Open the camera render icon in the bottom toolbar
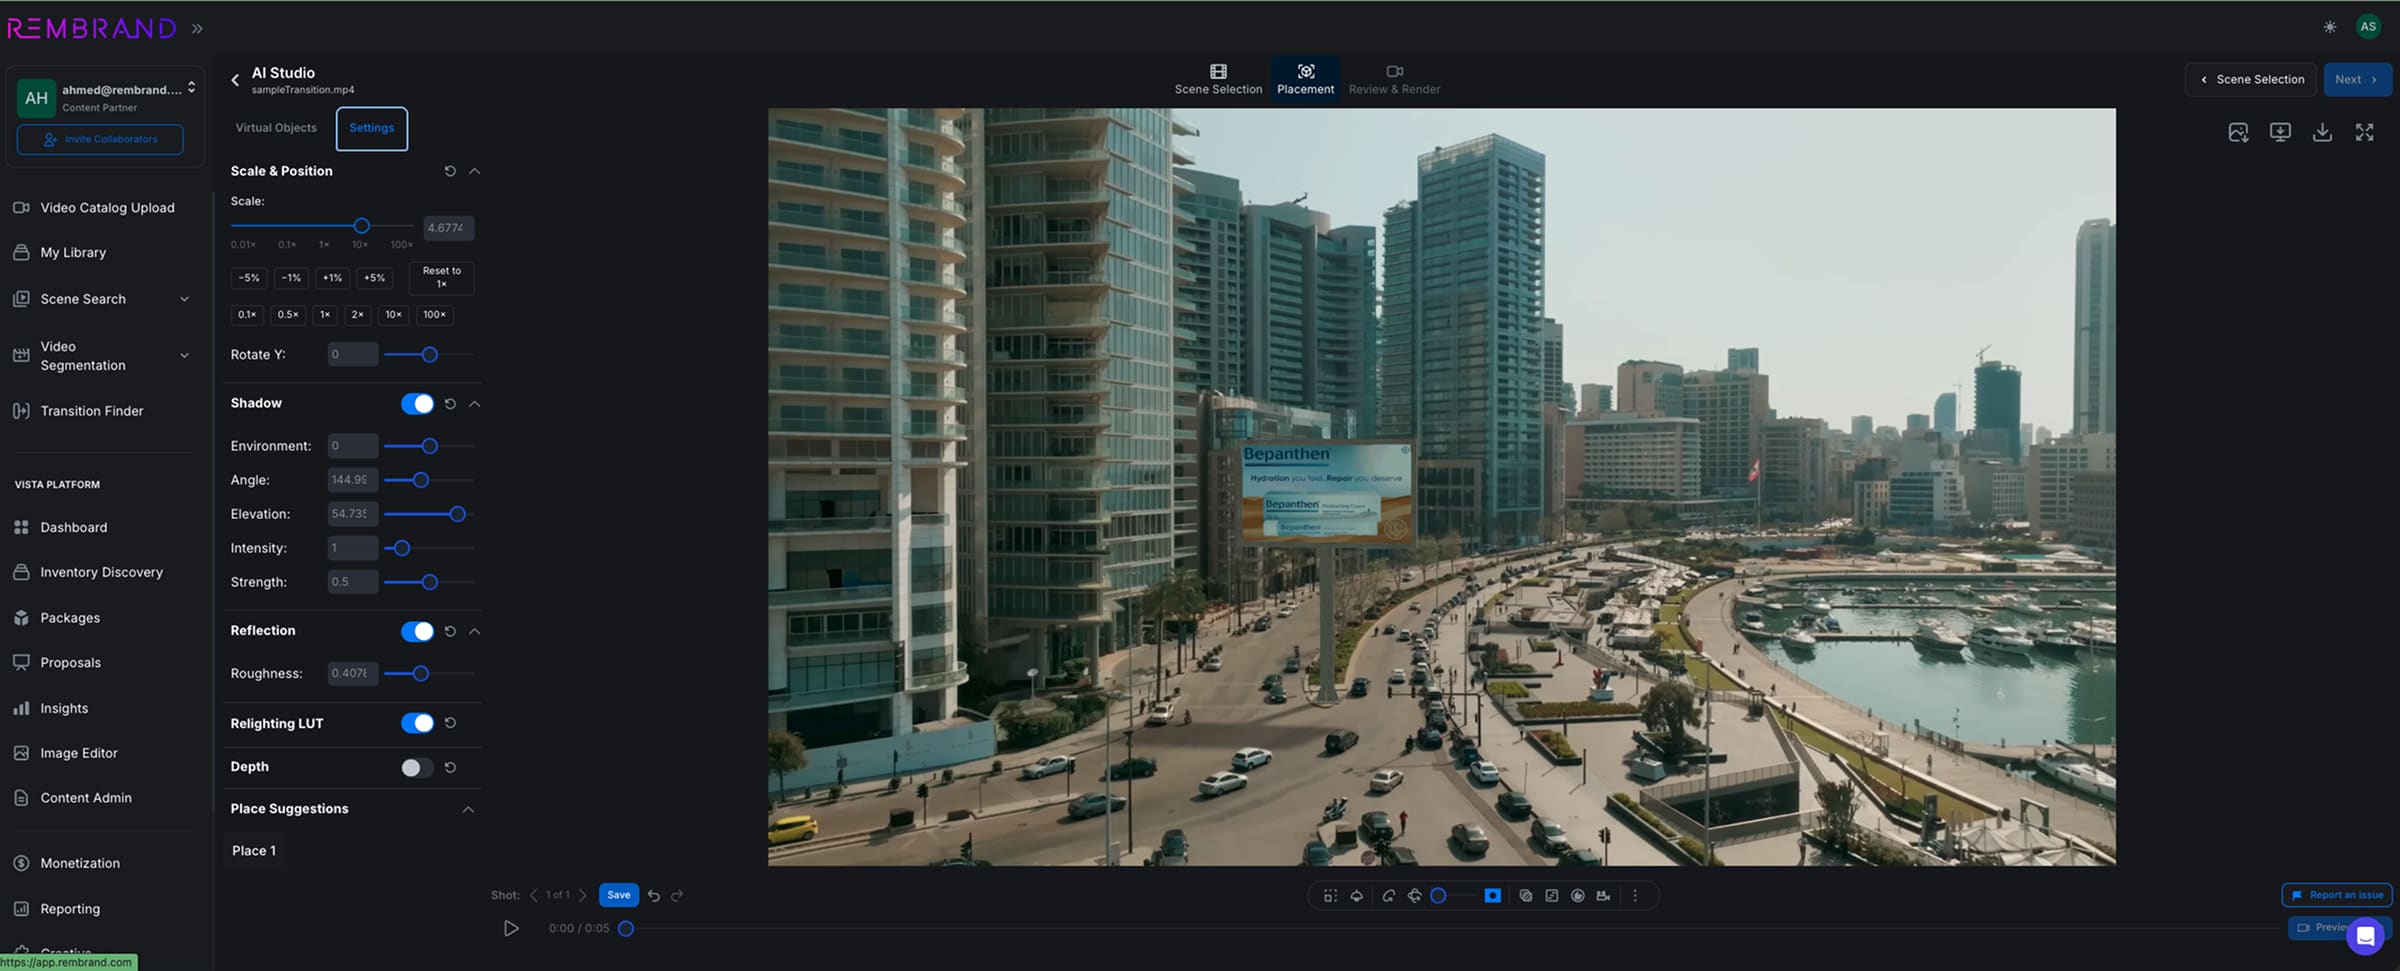Viewport: 2400px width, 971px height. pos(1604,895)
